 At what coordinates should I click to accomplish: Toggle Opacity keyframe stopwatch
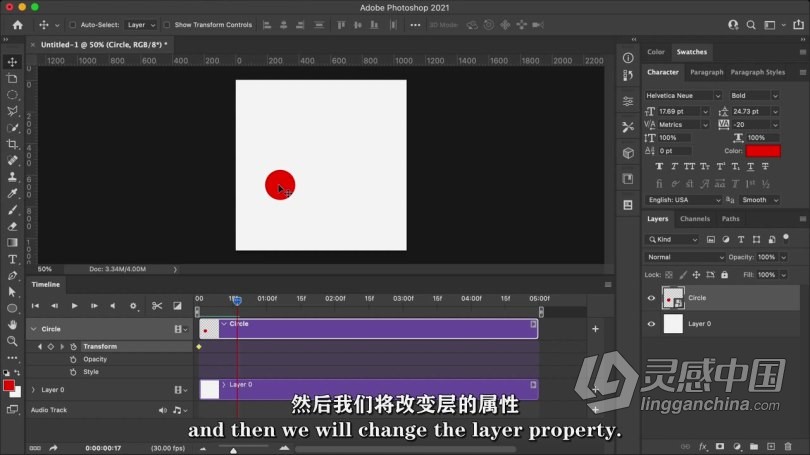pyautogui.click(x=73, y=359)
